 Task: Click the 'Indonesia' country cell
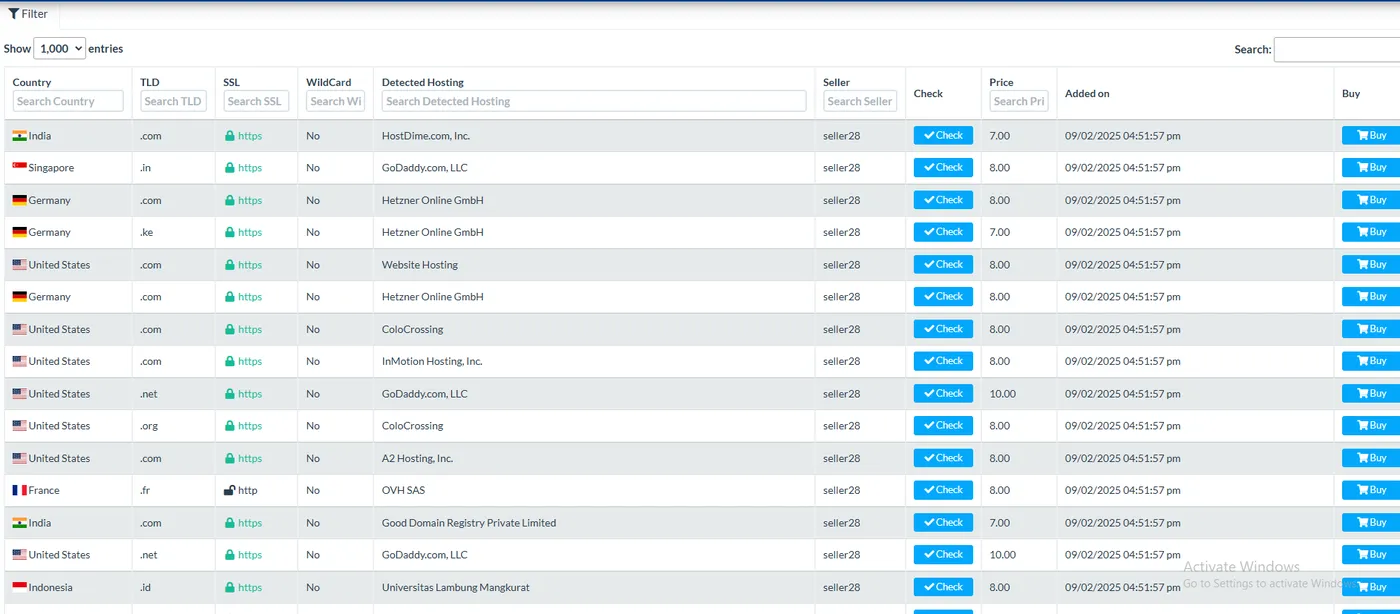[51, 588]
